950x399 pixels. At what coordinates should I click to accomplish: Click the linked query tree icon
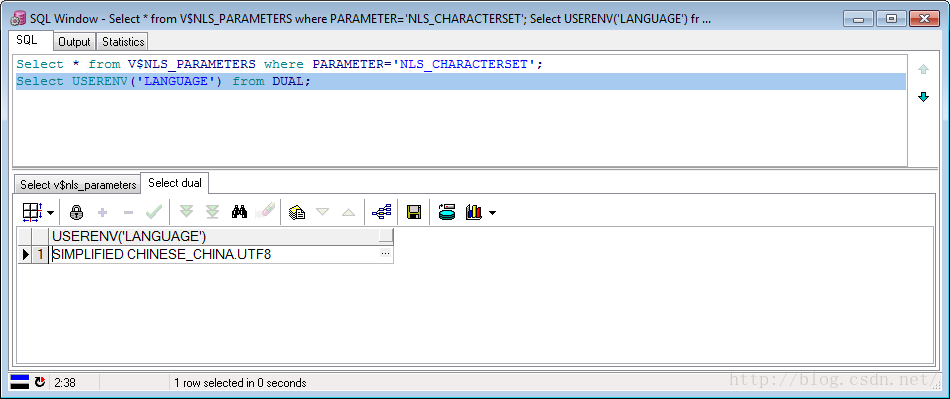[381, 212]
